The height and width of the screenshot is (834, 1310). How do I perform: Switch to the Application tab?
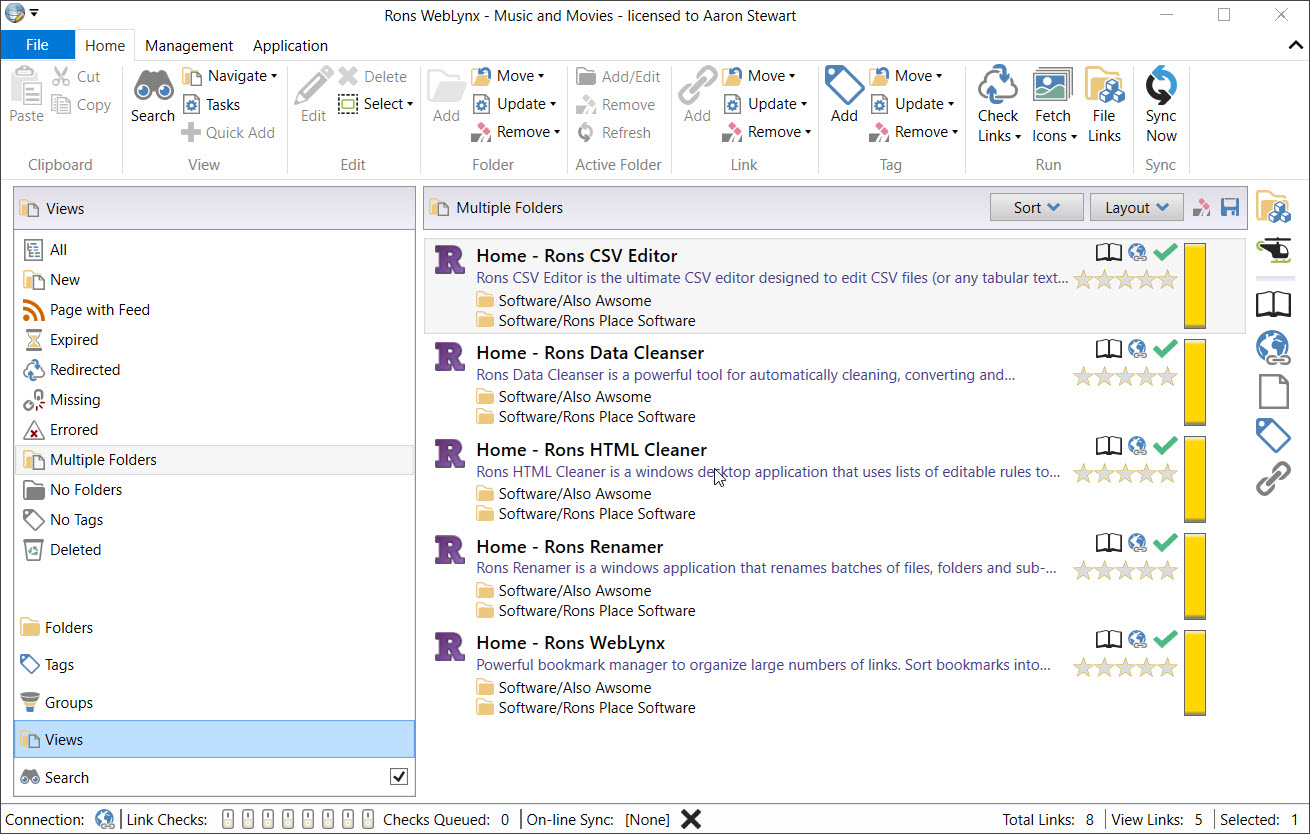290,45
